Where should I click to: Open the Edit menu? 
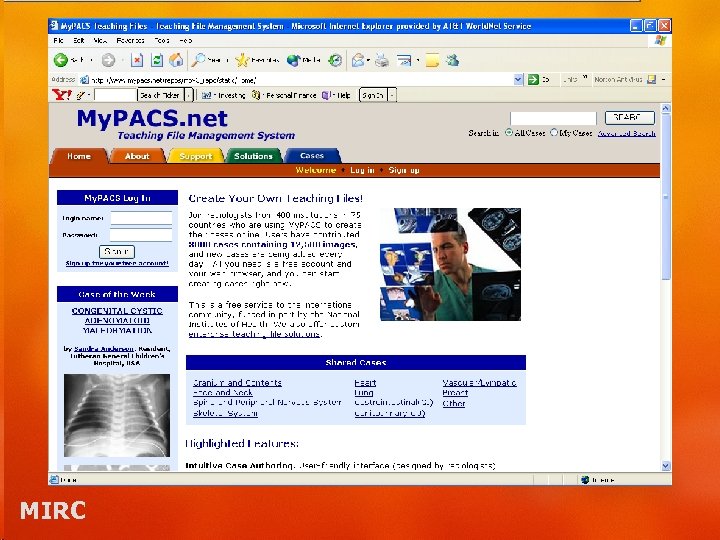coord(79,40)
